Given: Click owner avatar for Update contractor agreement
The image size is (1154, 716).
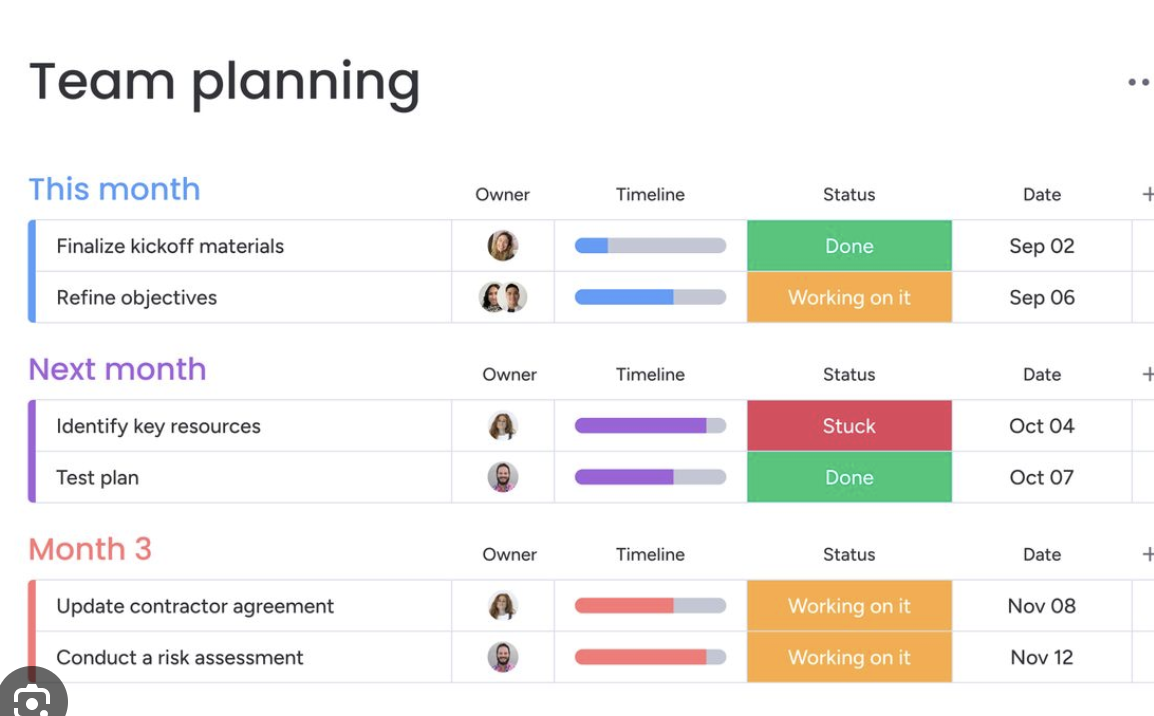Looking at the screenshot, I should click(503, 606).
